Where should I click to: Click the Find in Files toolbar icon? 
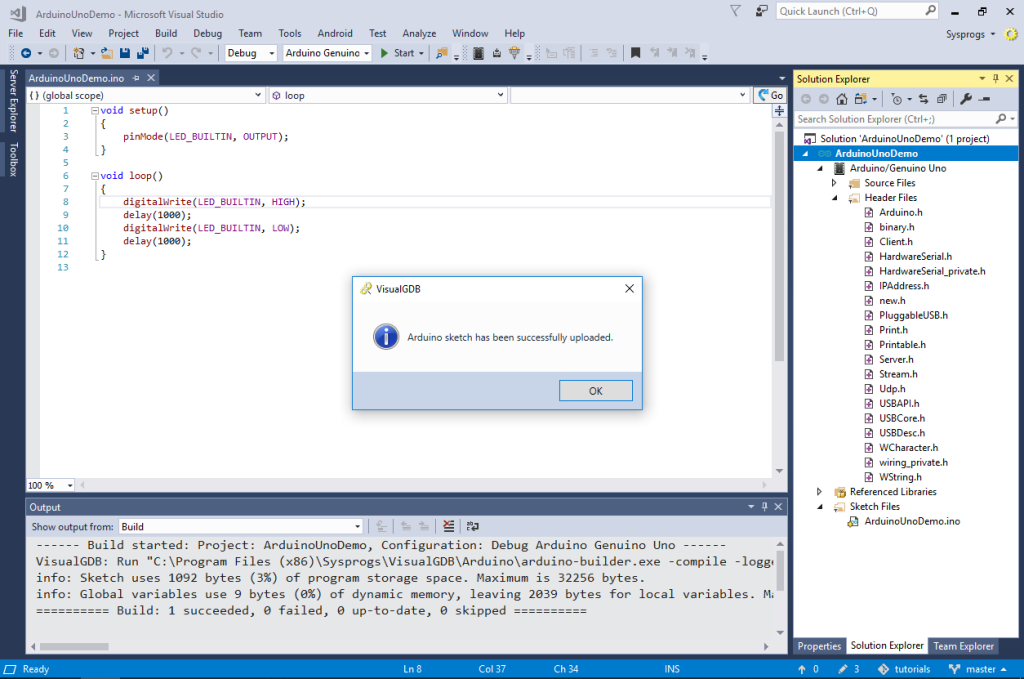tap(442, 53)
